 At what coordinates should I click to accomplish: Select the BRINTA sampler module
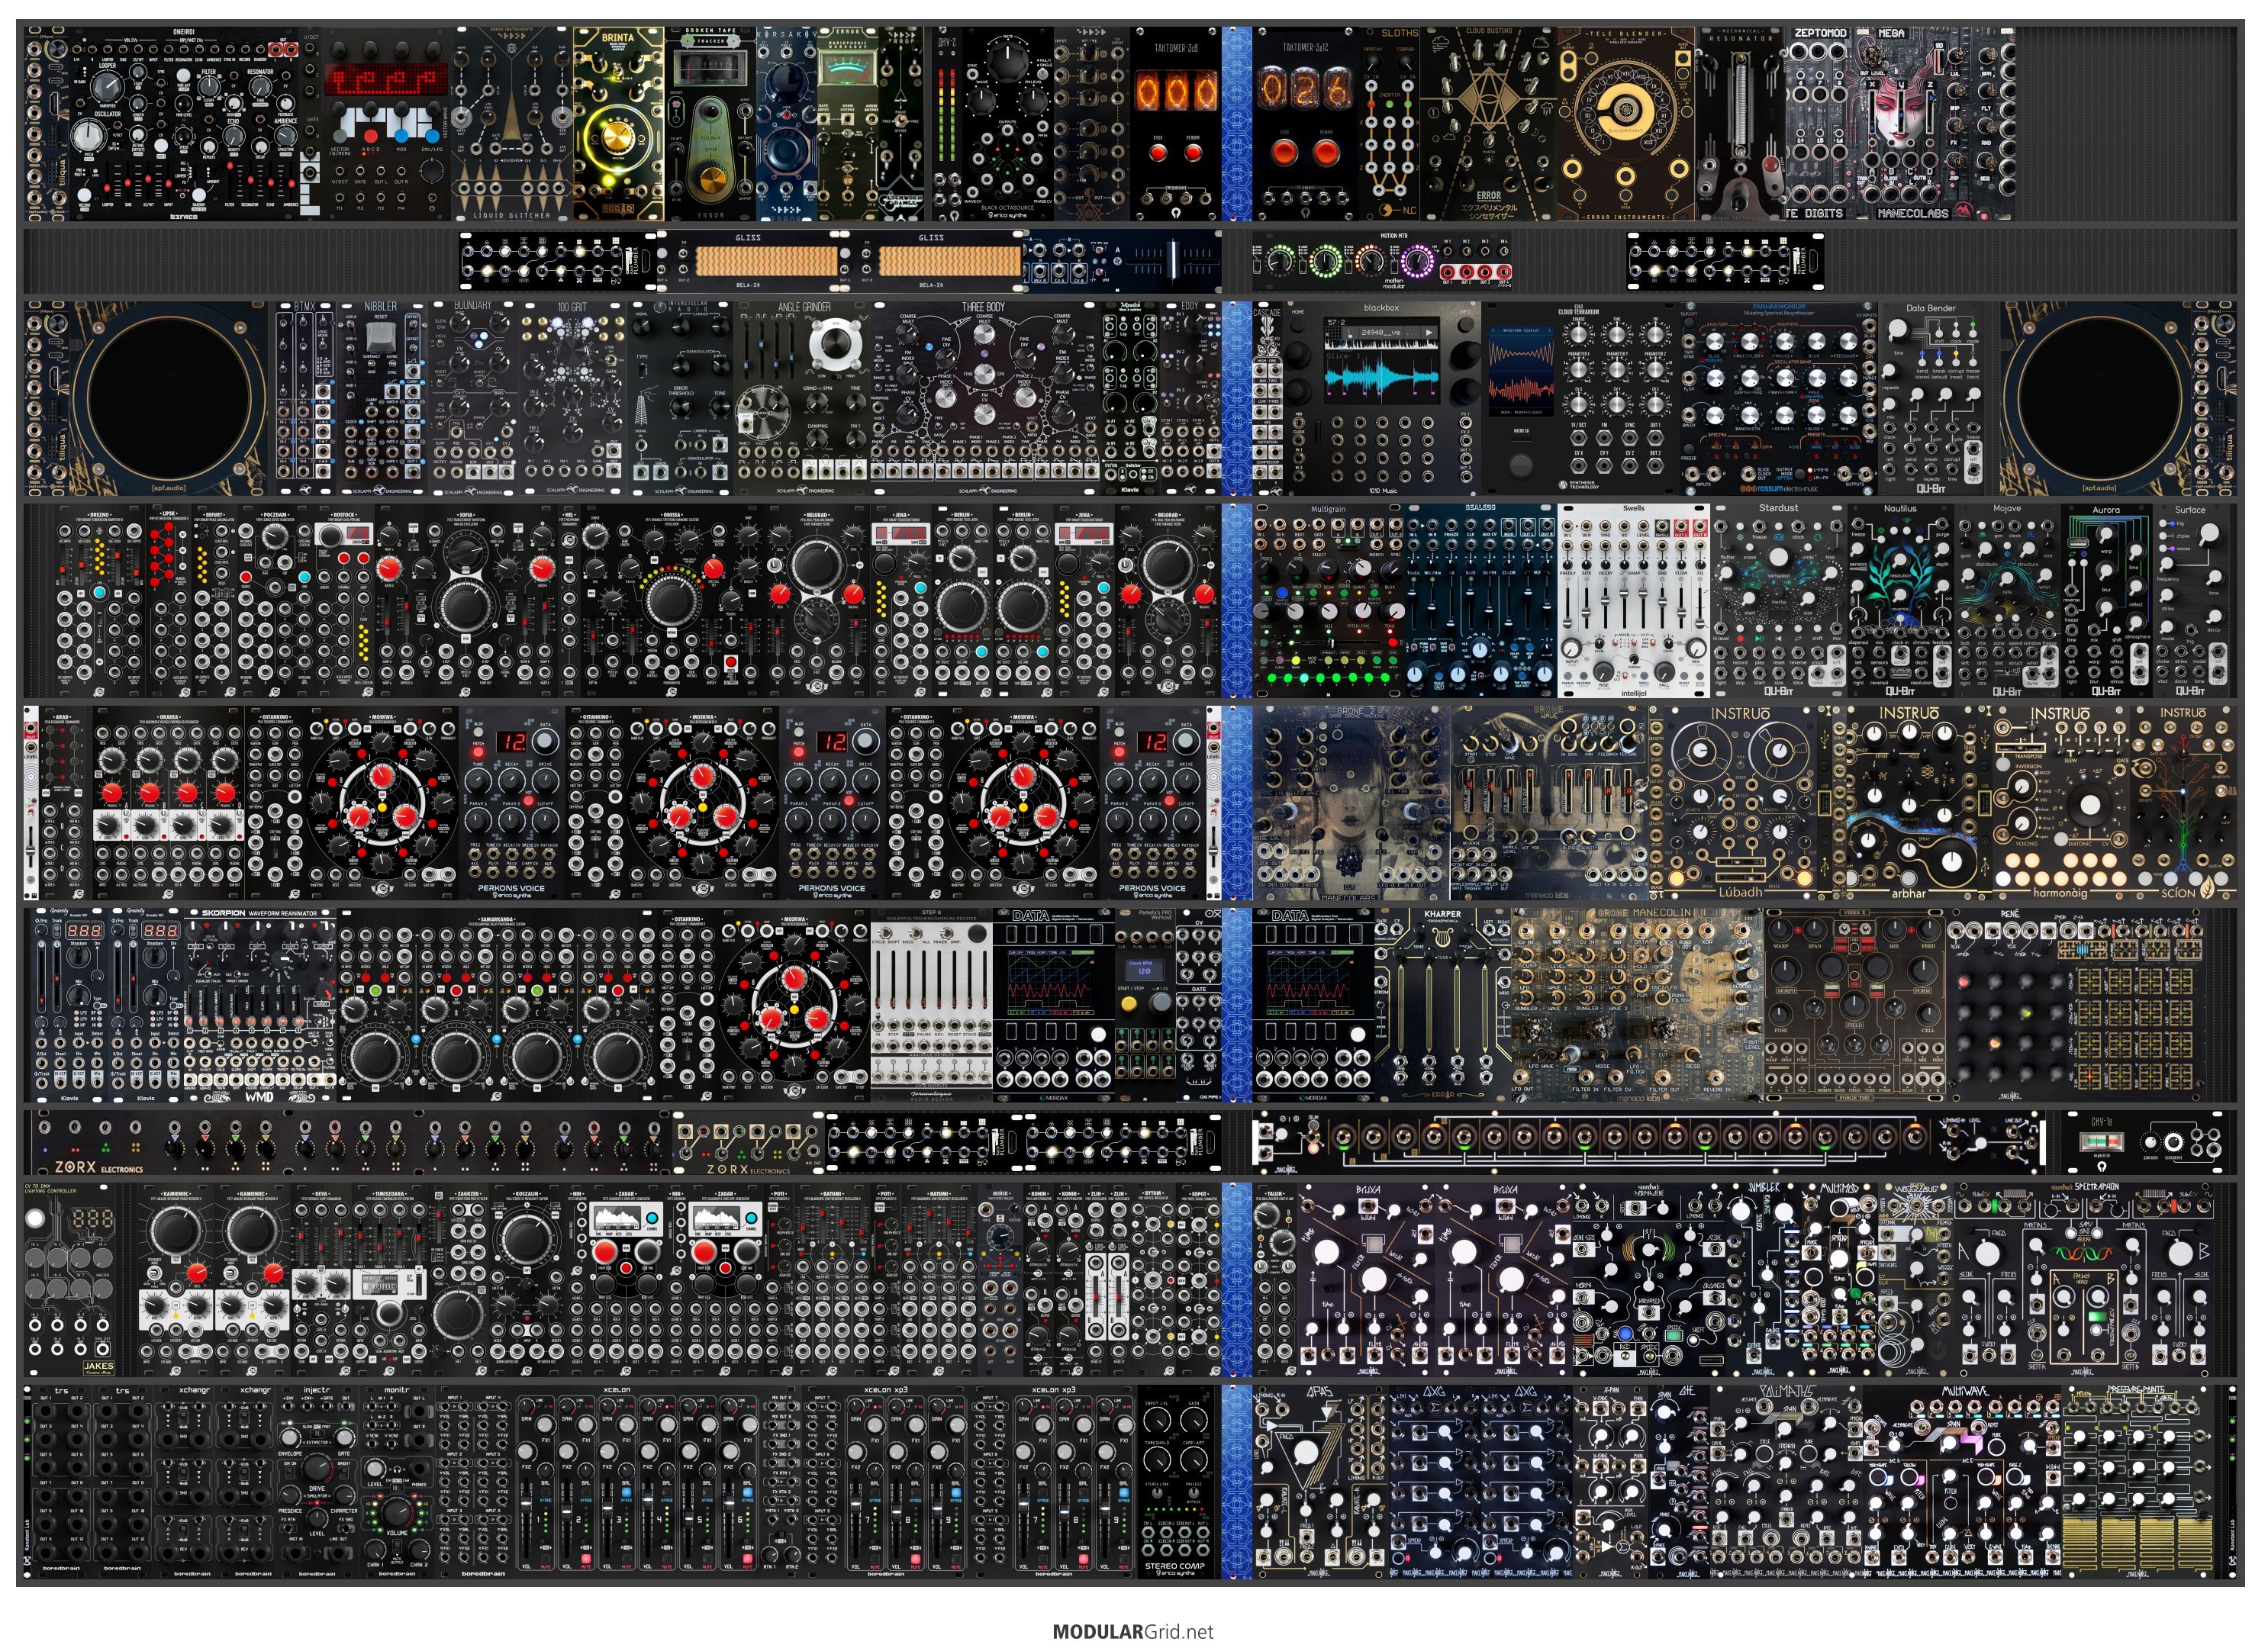618,124
